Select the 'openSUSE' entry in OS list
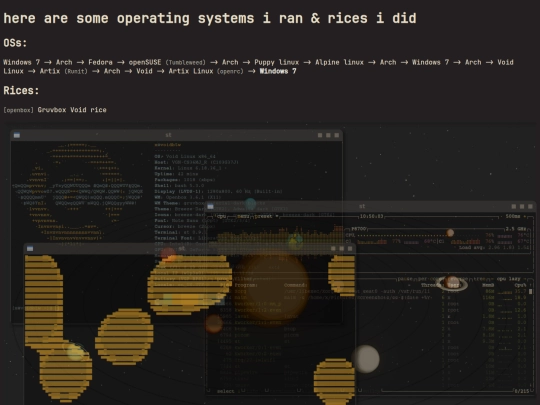This screenshot has width=540, height=405. click(145, 62)
